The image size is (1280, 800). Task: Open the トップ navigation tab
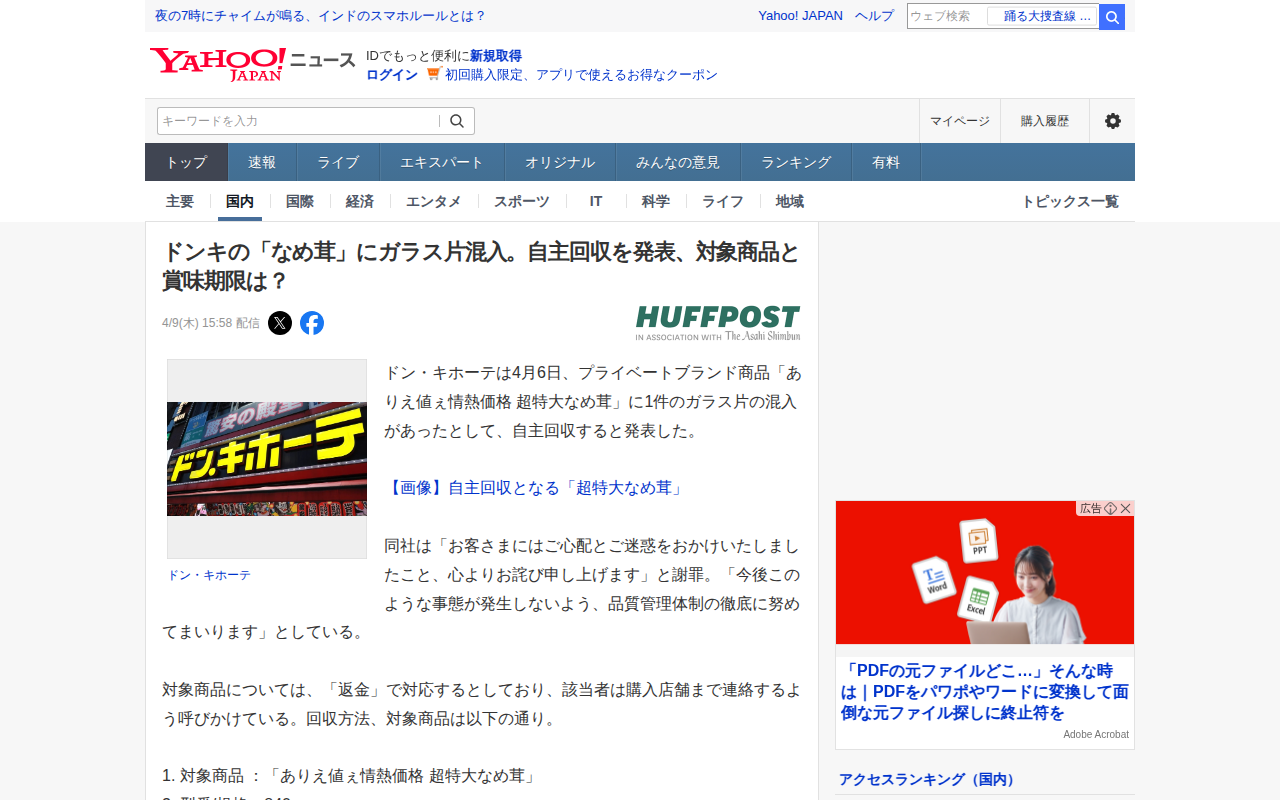[186, 162]
